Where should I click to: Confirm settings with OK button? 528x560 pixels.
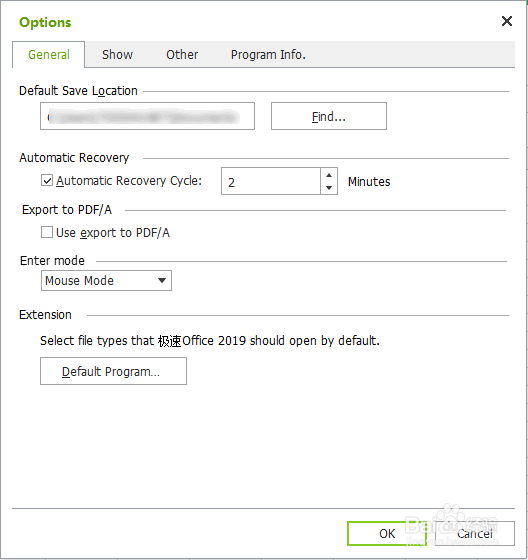tap(387, 534)
